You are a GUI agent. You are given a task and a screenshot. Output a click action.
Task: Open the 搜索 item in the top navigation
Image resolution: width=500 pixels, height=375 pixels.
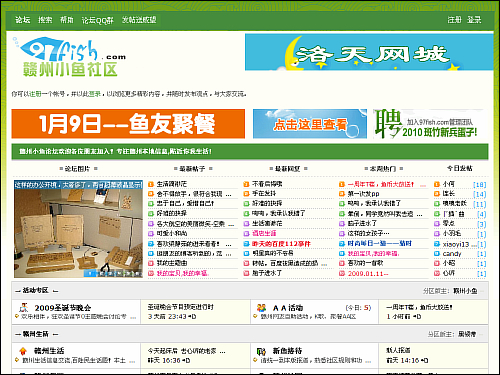45,20
